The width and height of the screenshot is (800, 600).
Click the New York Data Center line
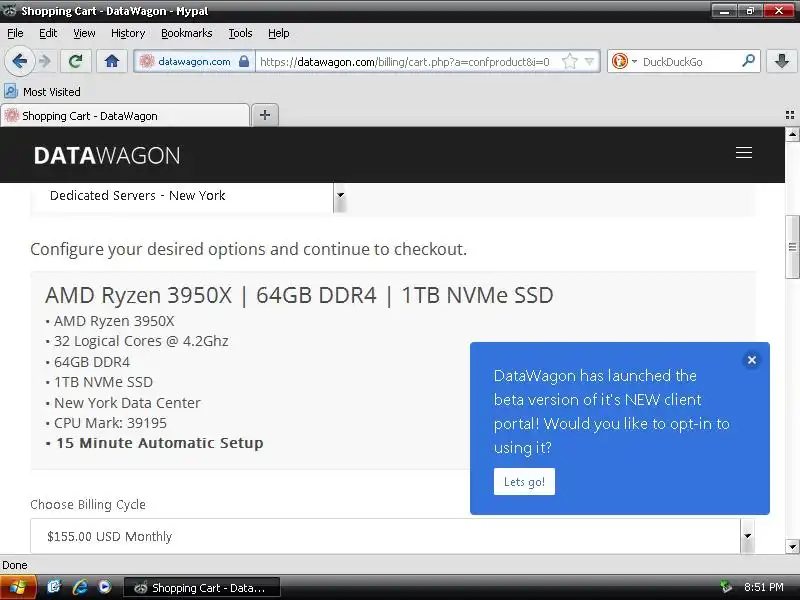coord(127,403)
